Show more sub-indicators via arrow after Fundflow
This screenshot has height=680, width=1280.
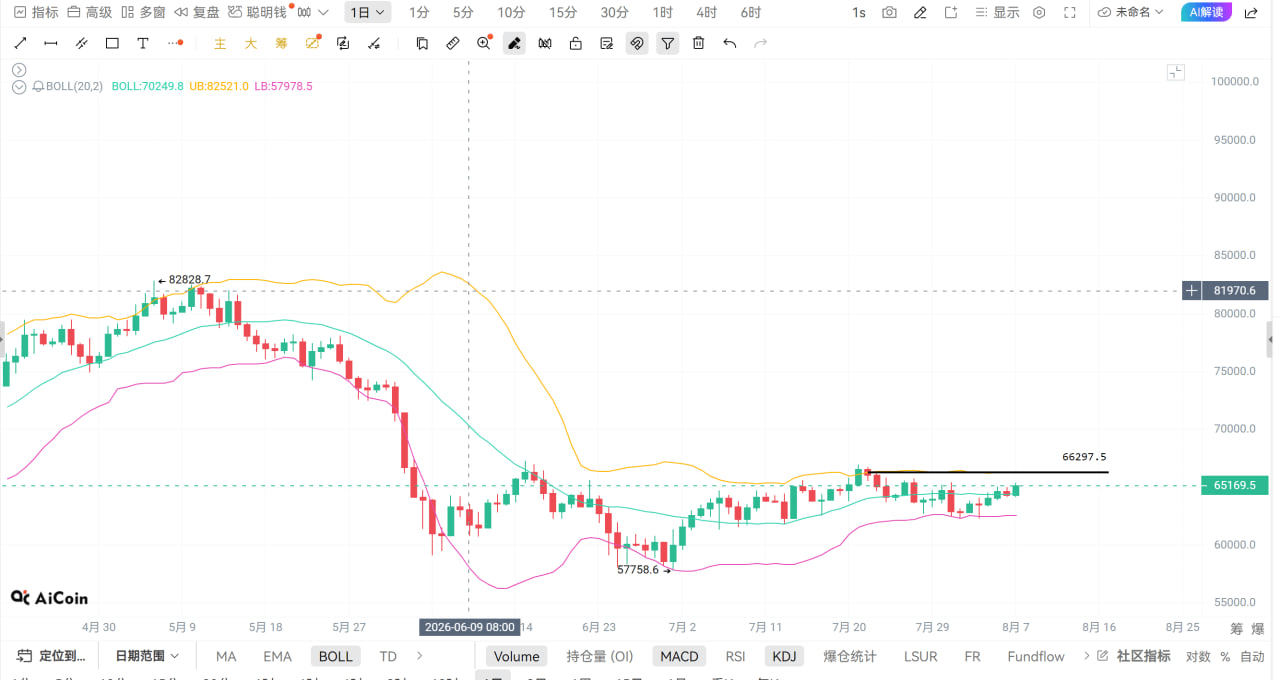1086,656
